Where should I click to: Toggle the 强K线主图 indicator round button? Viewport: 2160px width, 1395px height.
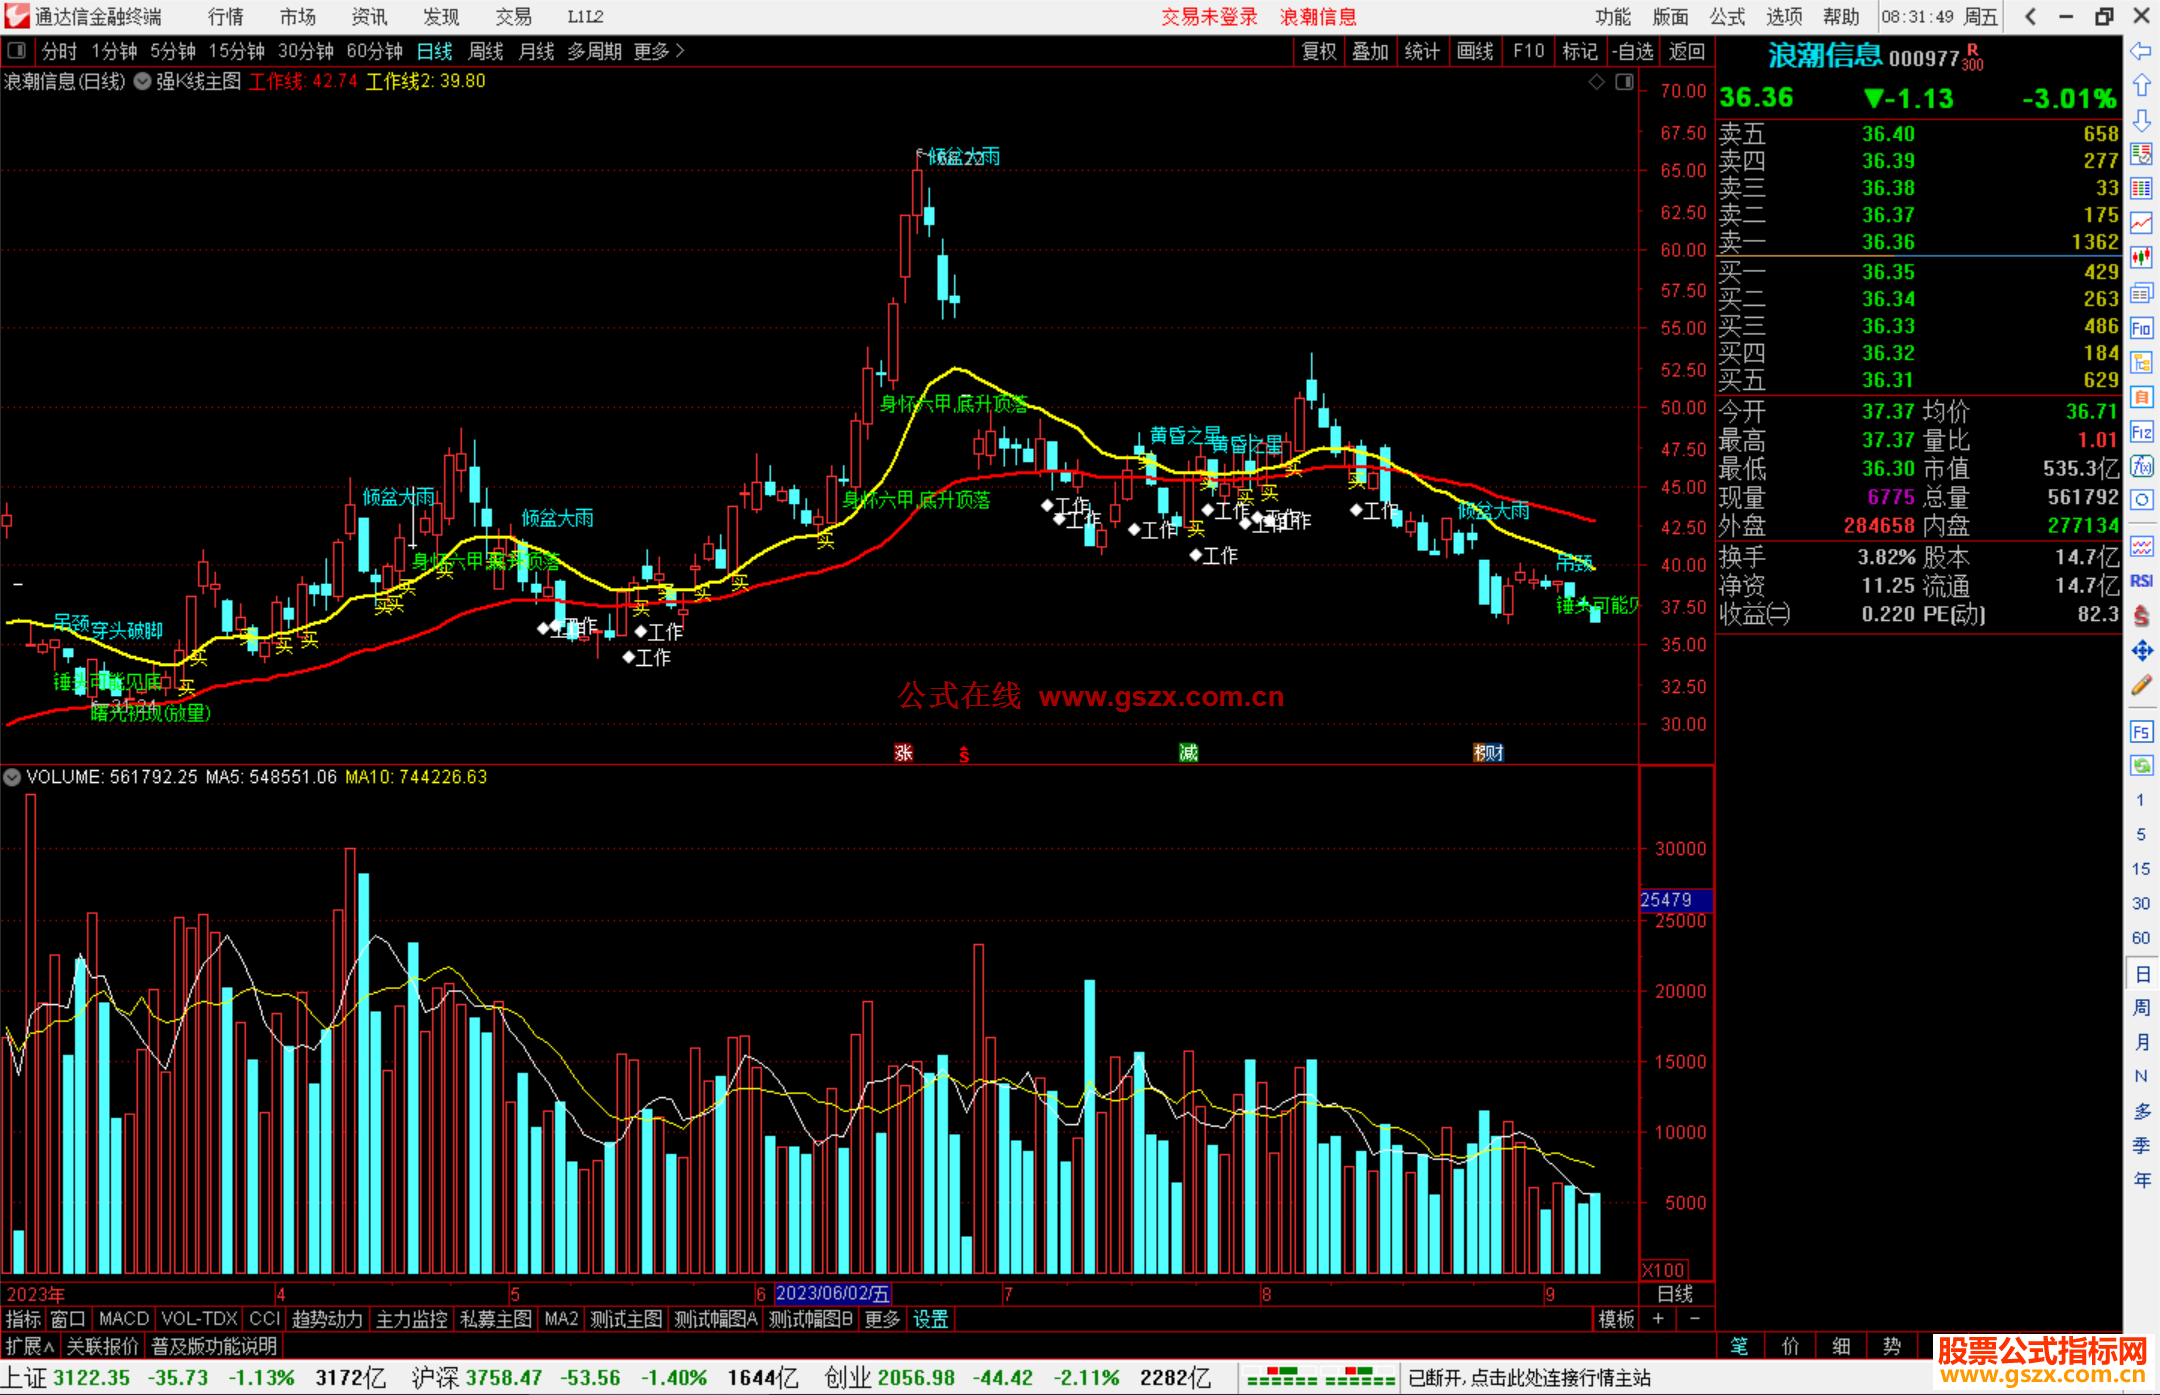[x=143, y=82]
